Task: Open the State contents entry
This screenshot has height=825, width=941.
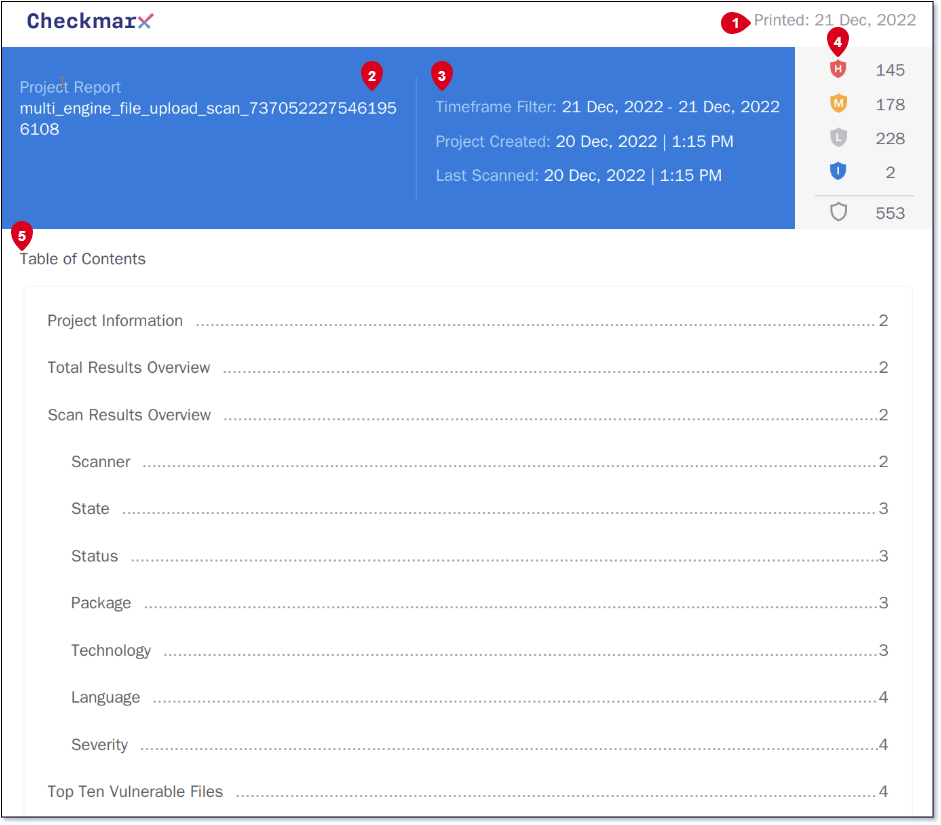Action: [x=480, y=509]
